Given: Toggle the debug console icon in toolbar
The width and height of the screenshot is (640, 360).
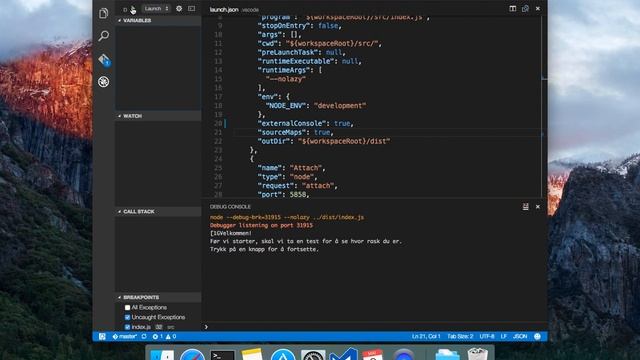Looking at the screenshot, I should coord(191,9).
